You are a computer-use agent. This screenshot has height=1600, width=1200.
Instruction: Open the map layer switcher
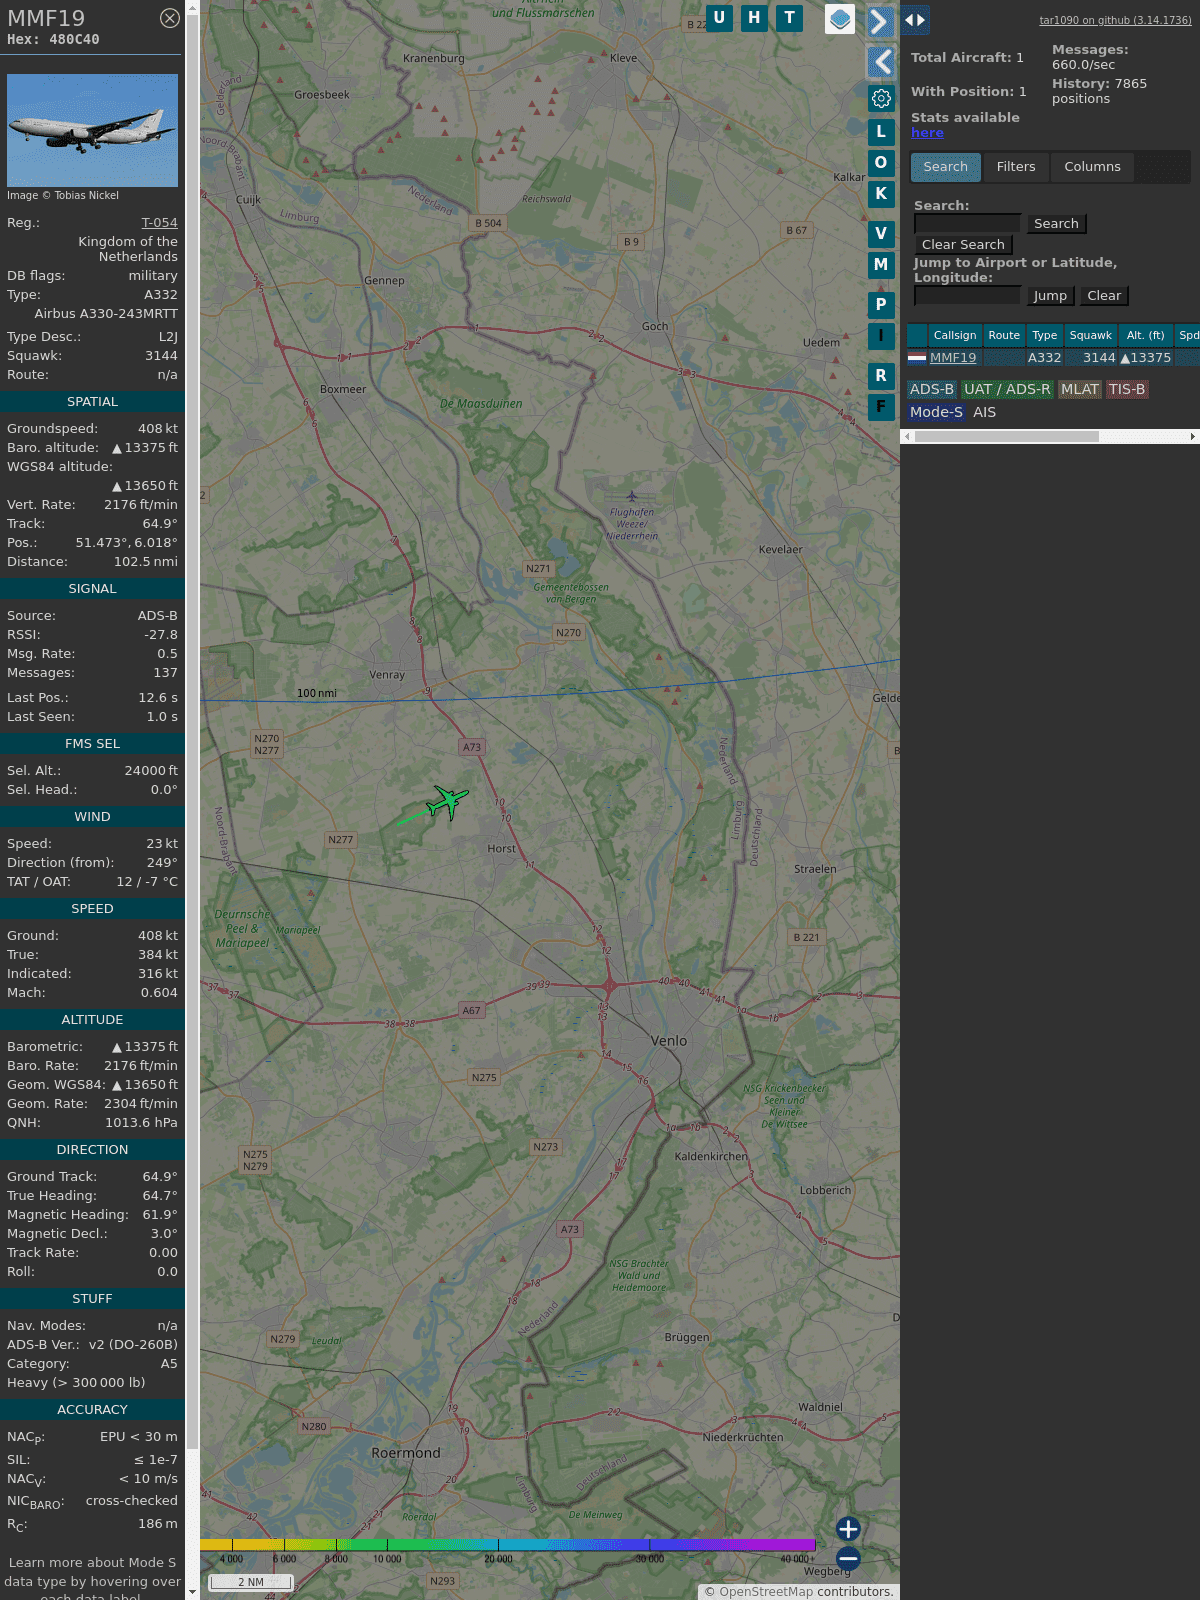coord(840,18)
